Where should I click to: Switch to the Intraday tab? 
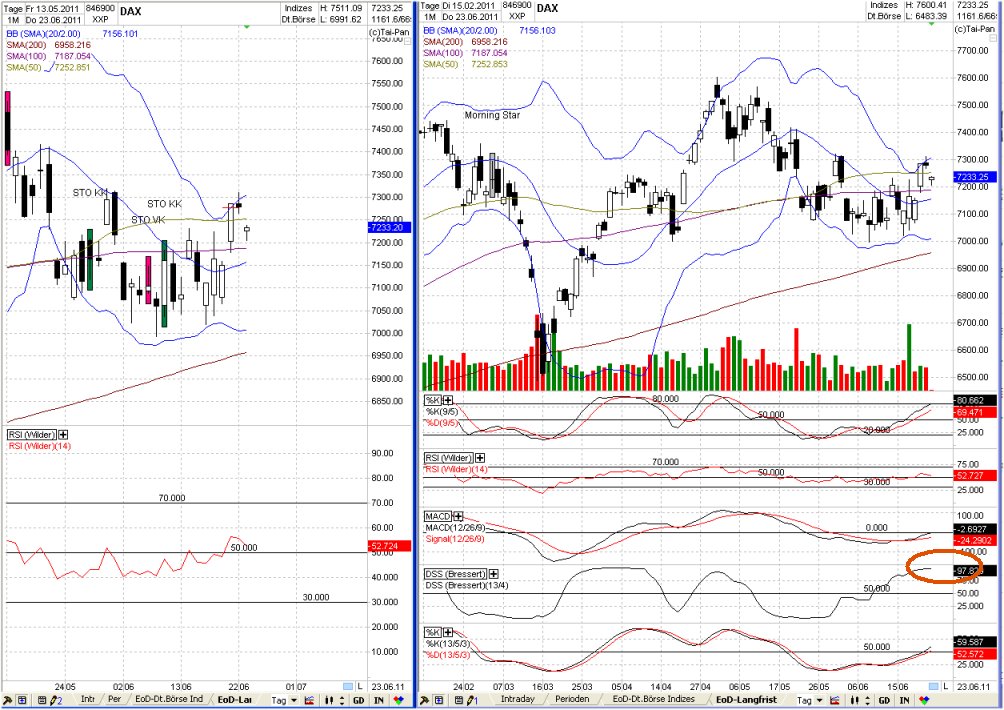[517, 700]
